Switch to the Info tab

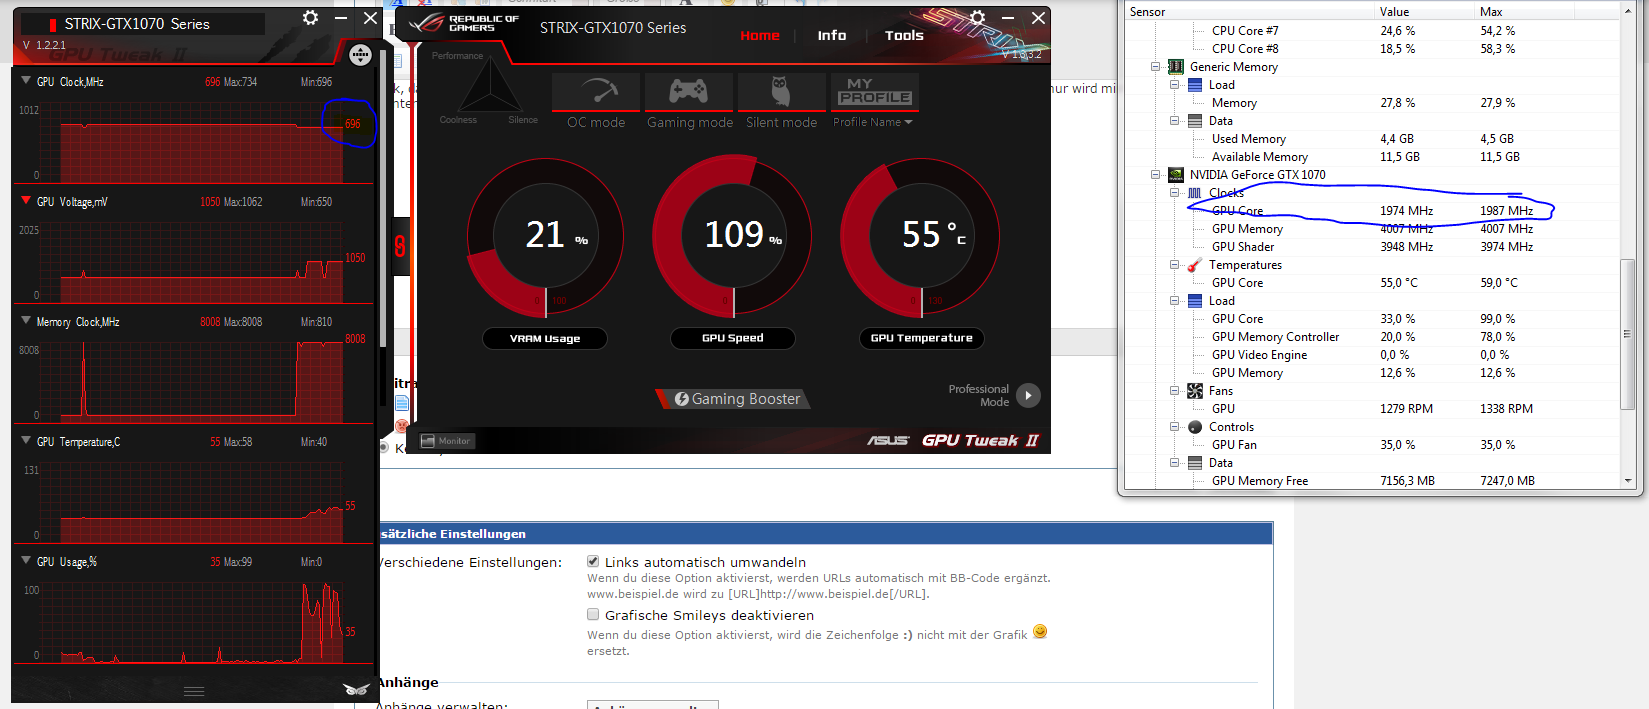832,35
